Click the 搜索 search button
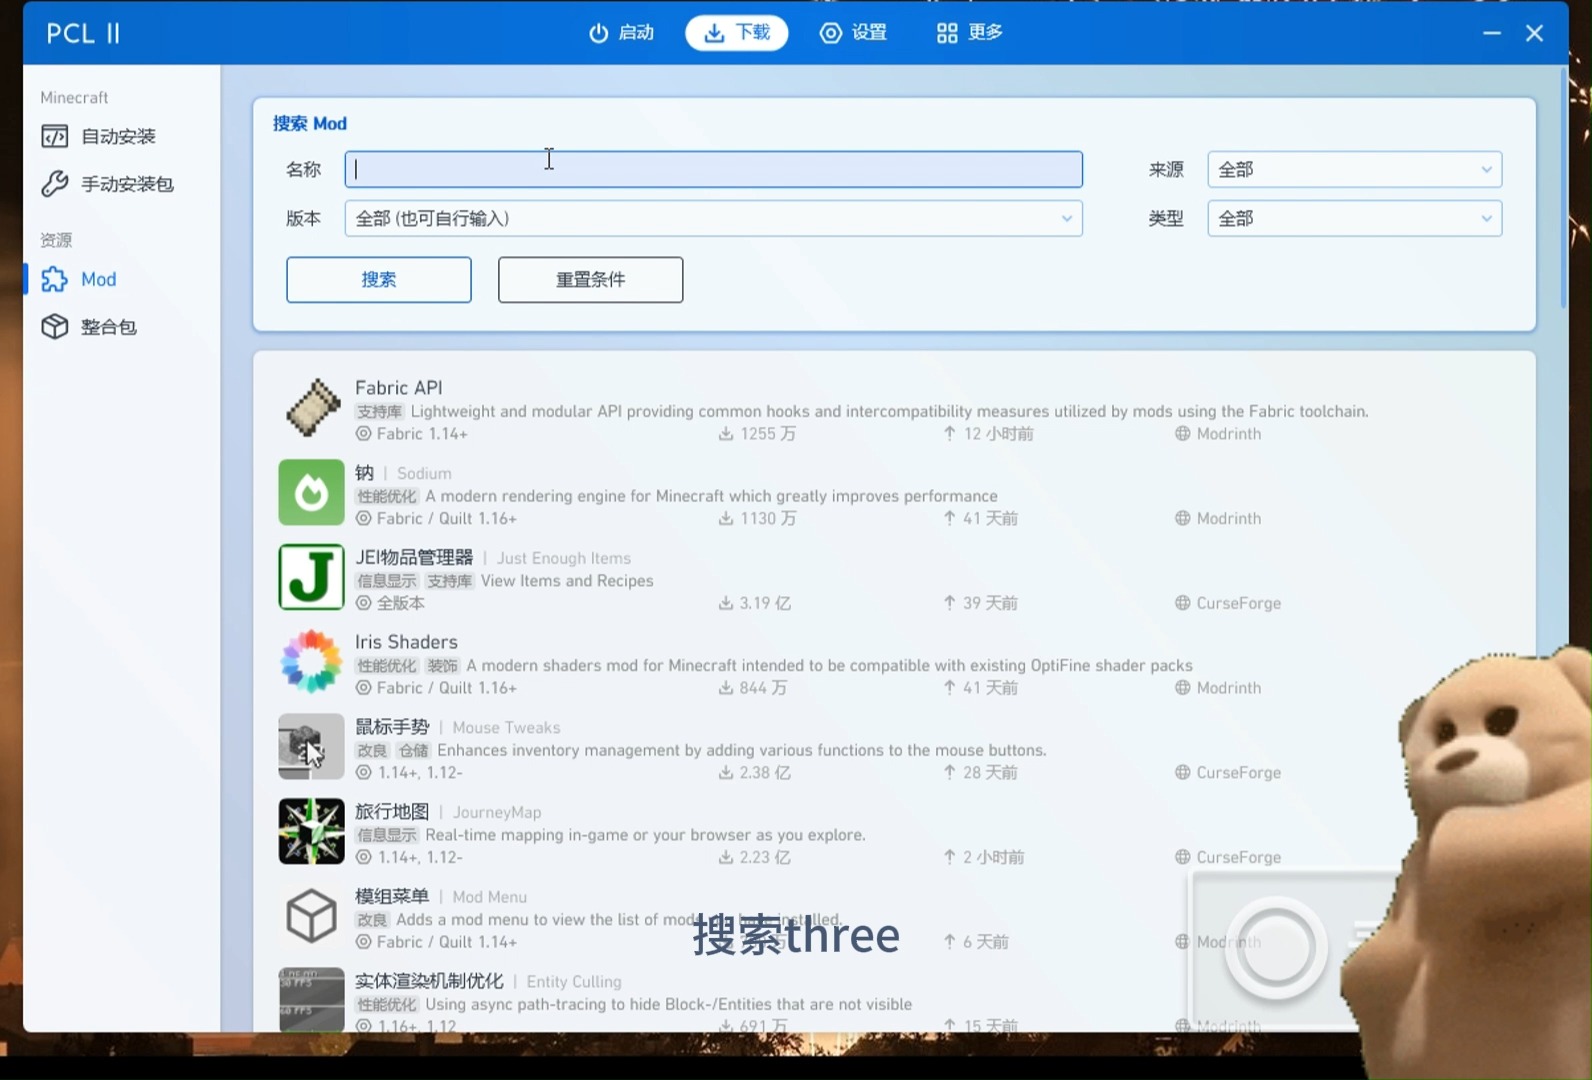The height and width of the screenshot is (1080, 1592). click(x=379, y=280)
